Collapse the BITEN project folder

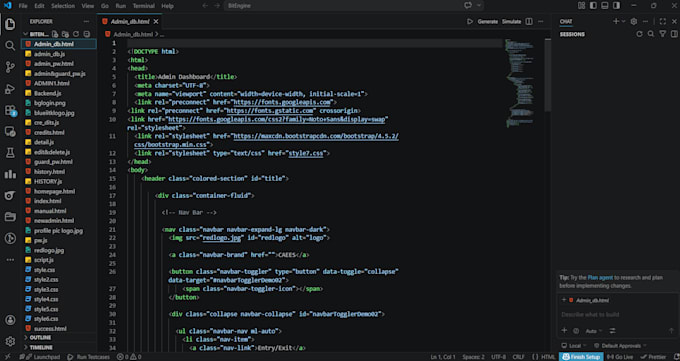(36, 34)
